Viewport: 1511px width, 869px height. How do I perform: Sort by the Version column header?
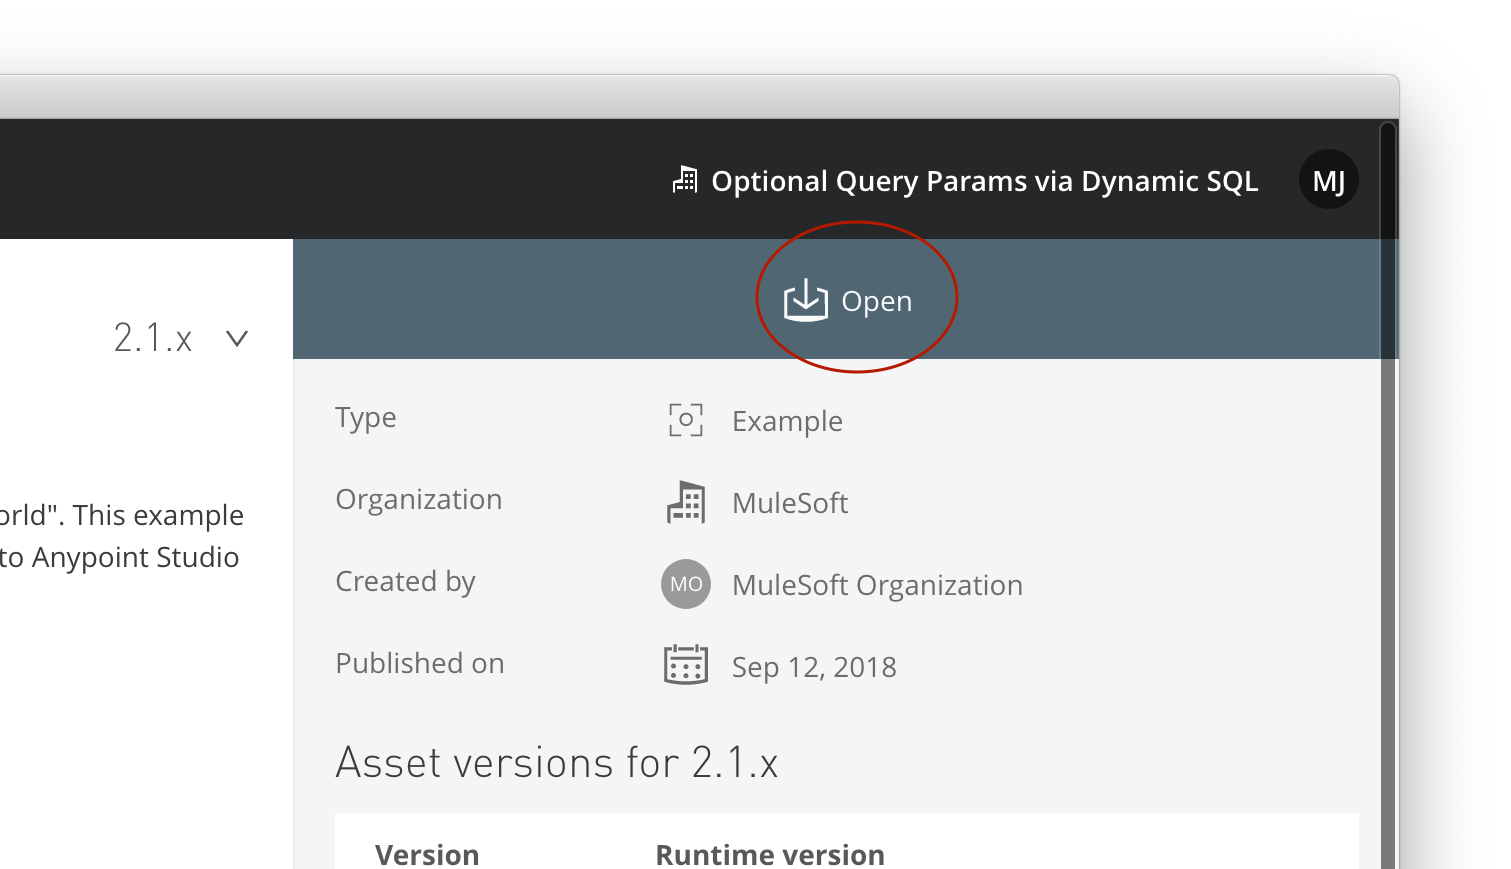click(427, 854)
